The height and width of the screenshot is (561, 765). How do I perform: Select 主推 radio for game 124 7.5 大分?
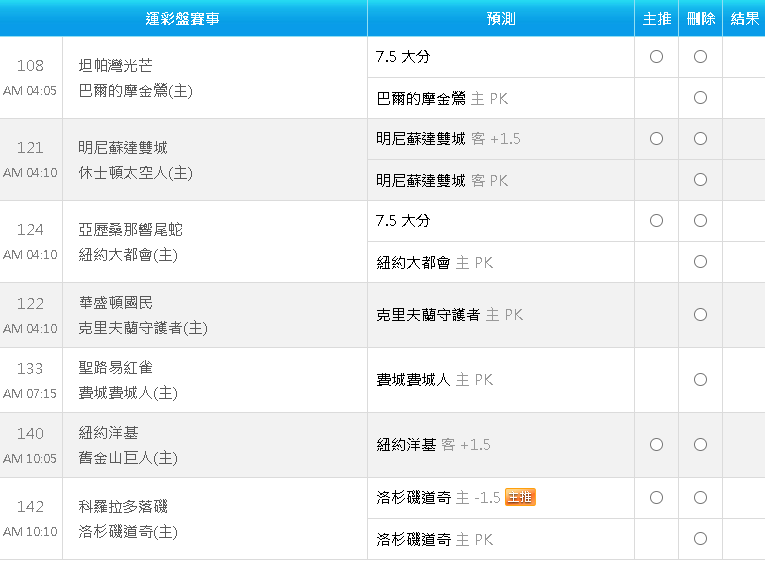click(x=656, y=220)
